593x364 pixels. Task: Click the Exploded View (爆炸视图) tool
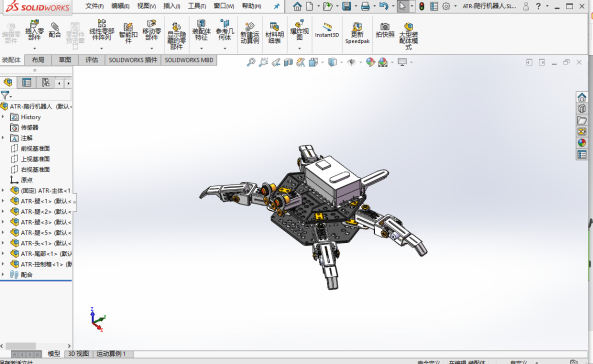(x=300, y=30)
